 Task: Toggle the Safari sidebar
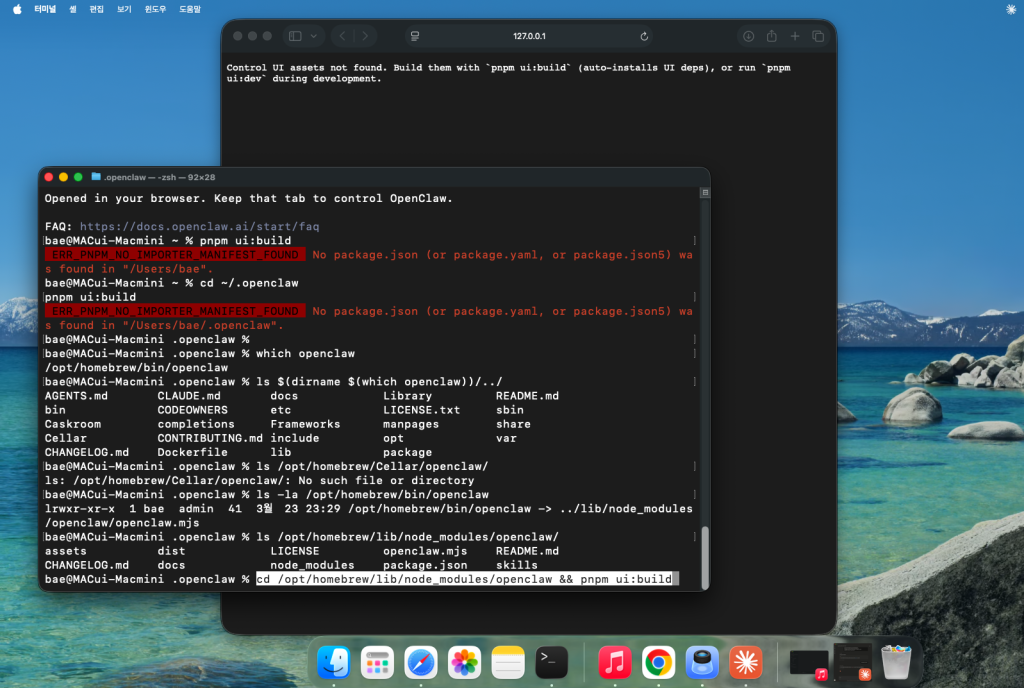(x=295, y=36)
